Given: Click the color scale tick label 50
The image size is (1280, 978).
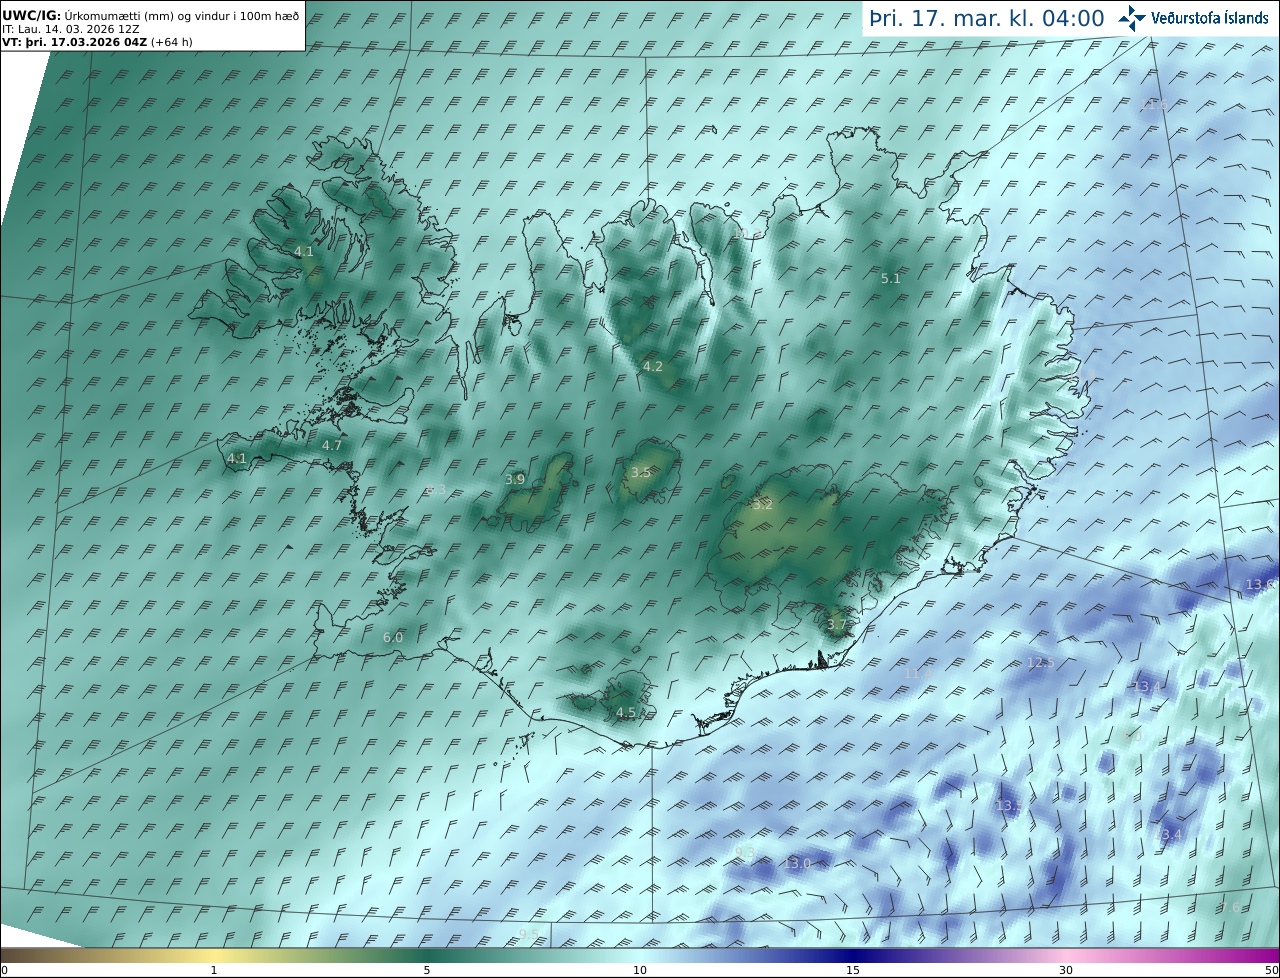Looking at the screenshot, I should pyautogui.click(x=1272, y=971).
